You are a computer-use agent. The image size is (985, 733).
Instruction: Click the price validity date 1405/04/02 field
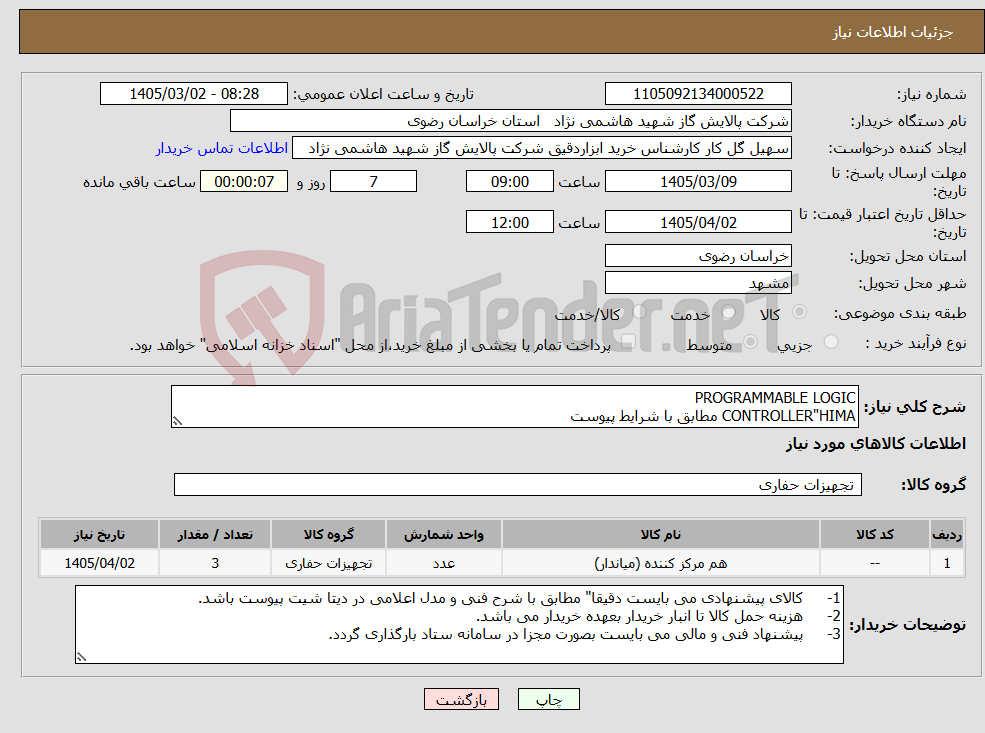pyautogui.click(x=698, y=222)
